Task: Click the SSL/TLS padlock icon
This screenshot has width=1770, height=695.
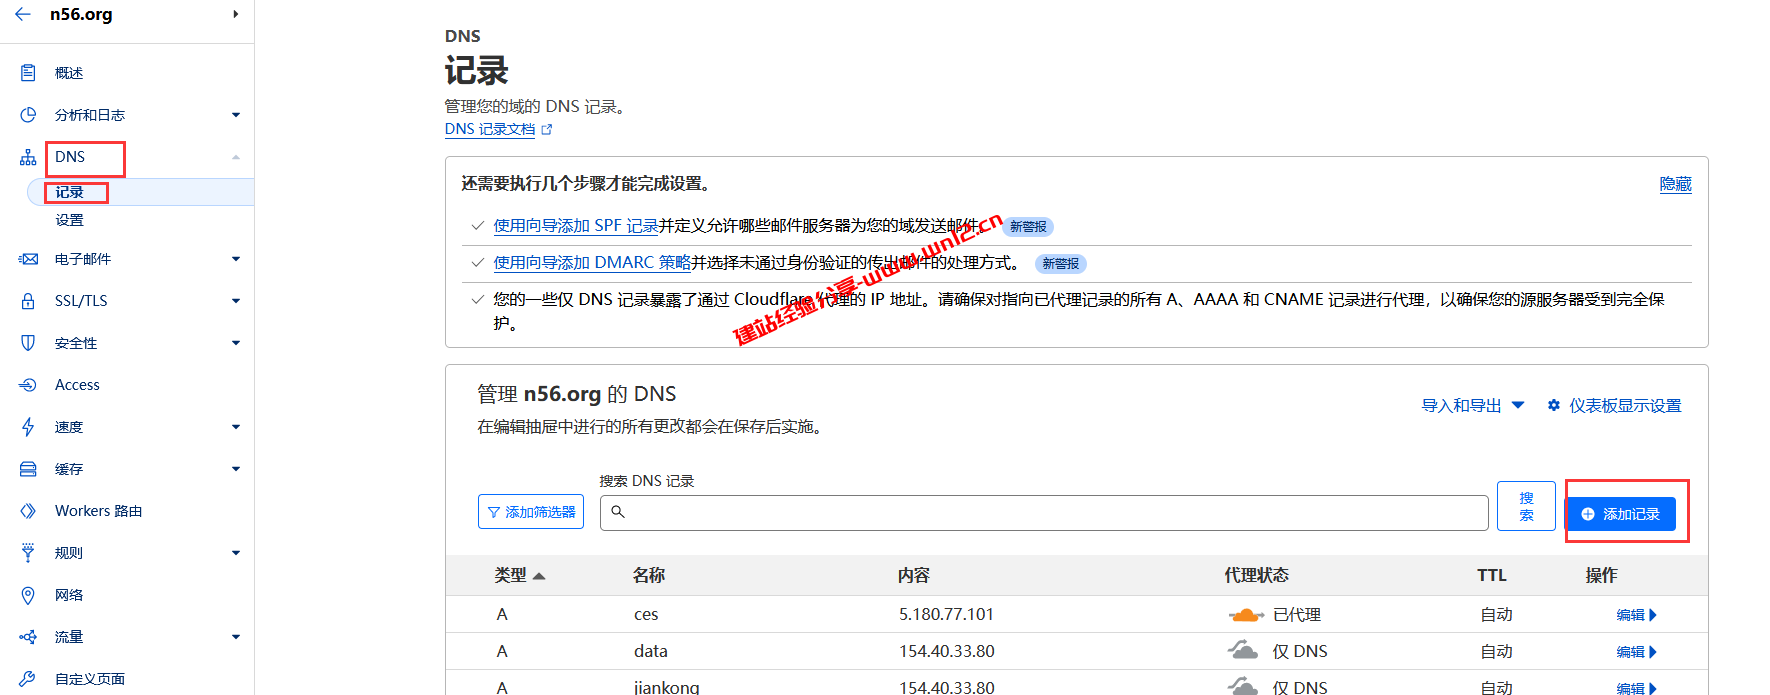Action: point(28,301)
